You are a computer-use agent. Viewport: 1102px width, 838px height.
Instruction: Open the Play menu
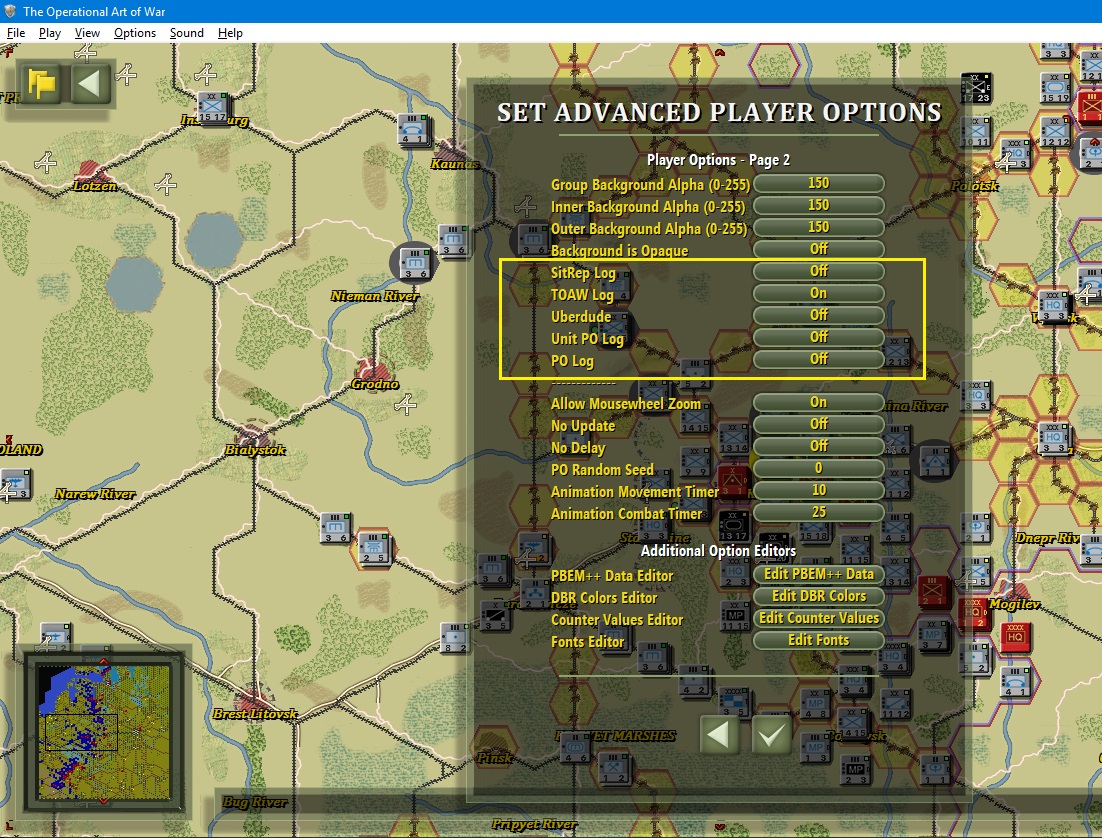click(x=49, y=33)
